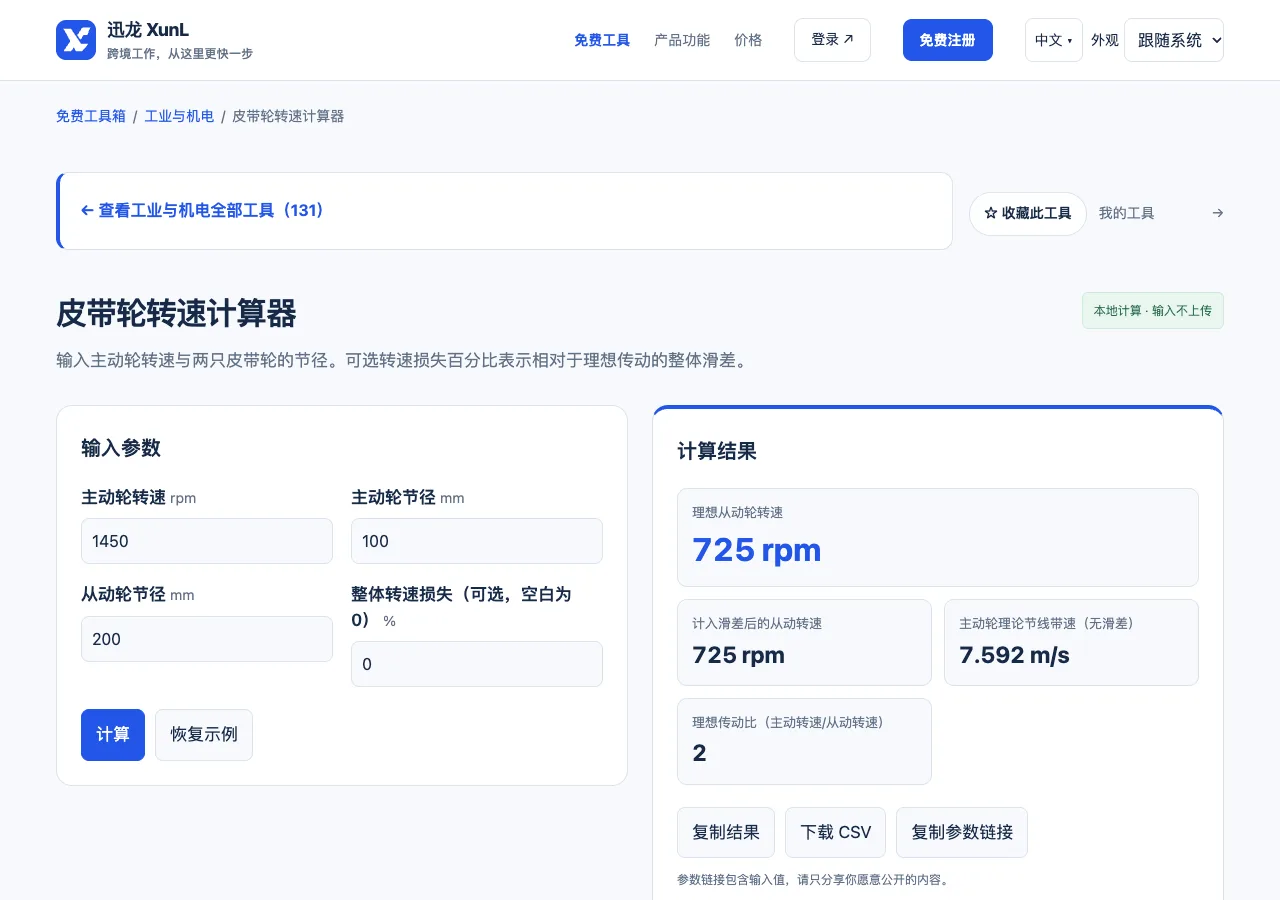Click the 7.592 m/s belt speed value

coord(1014,655)
